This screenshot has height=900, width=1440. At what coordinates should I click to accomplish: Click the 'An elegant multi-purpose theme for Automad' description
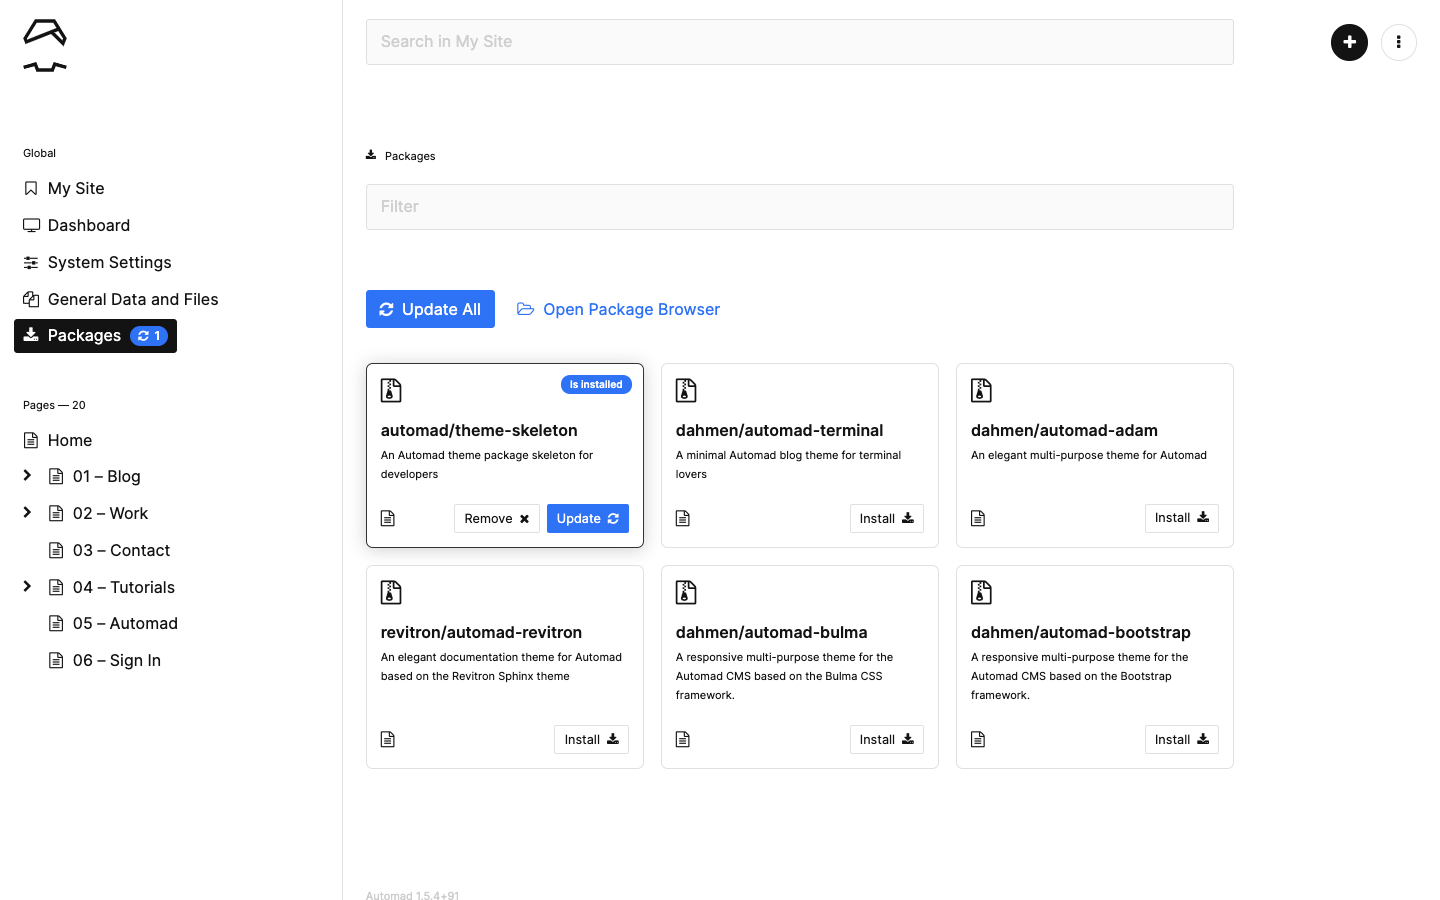[x=1088, y=455]
